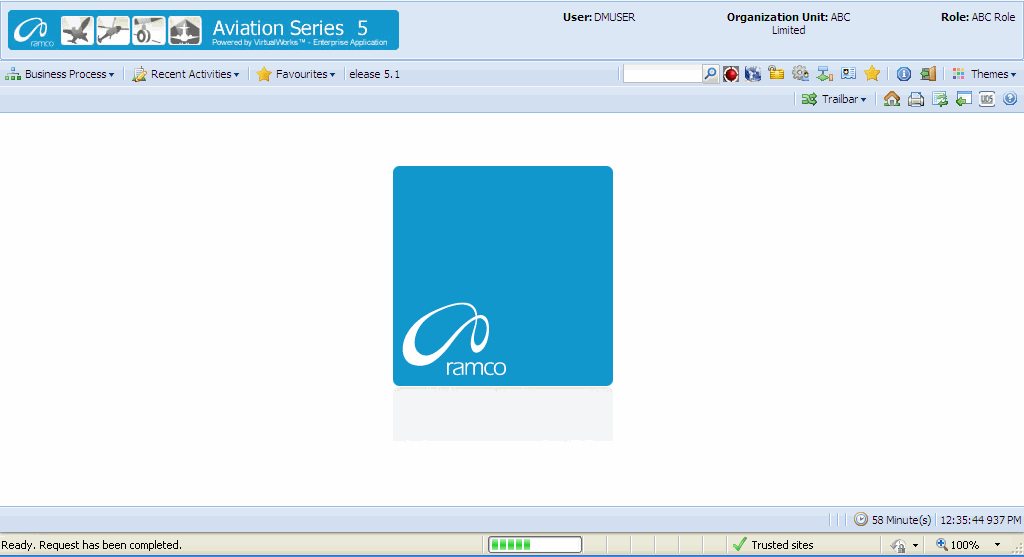
Task: Click the user ID card icon
Action: [x=848, y=74]
